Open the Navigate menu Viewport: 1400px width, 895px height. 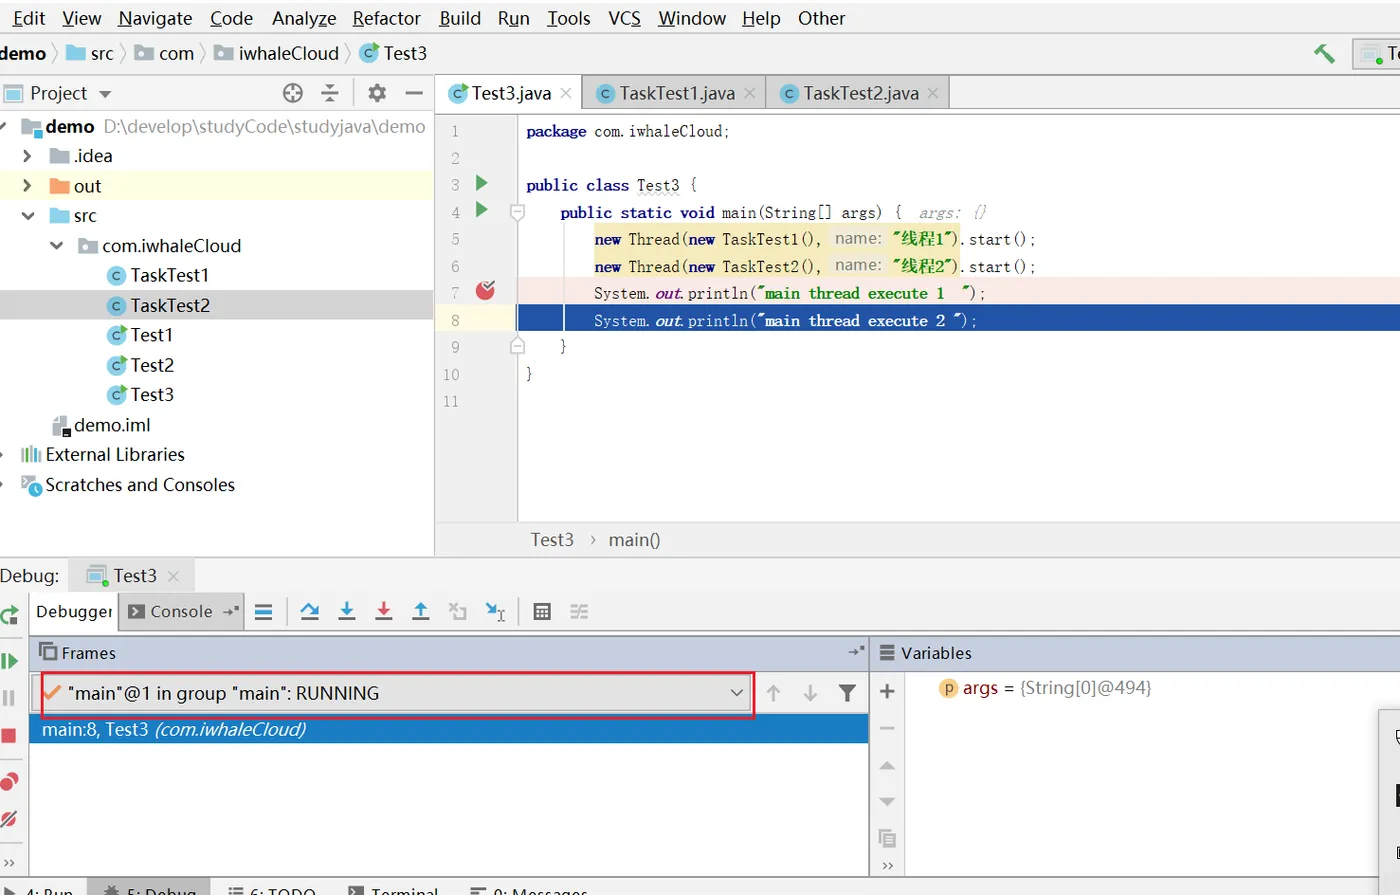click(x=155, y=18)
